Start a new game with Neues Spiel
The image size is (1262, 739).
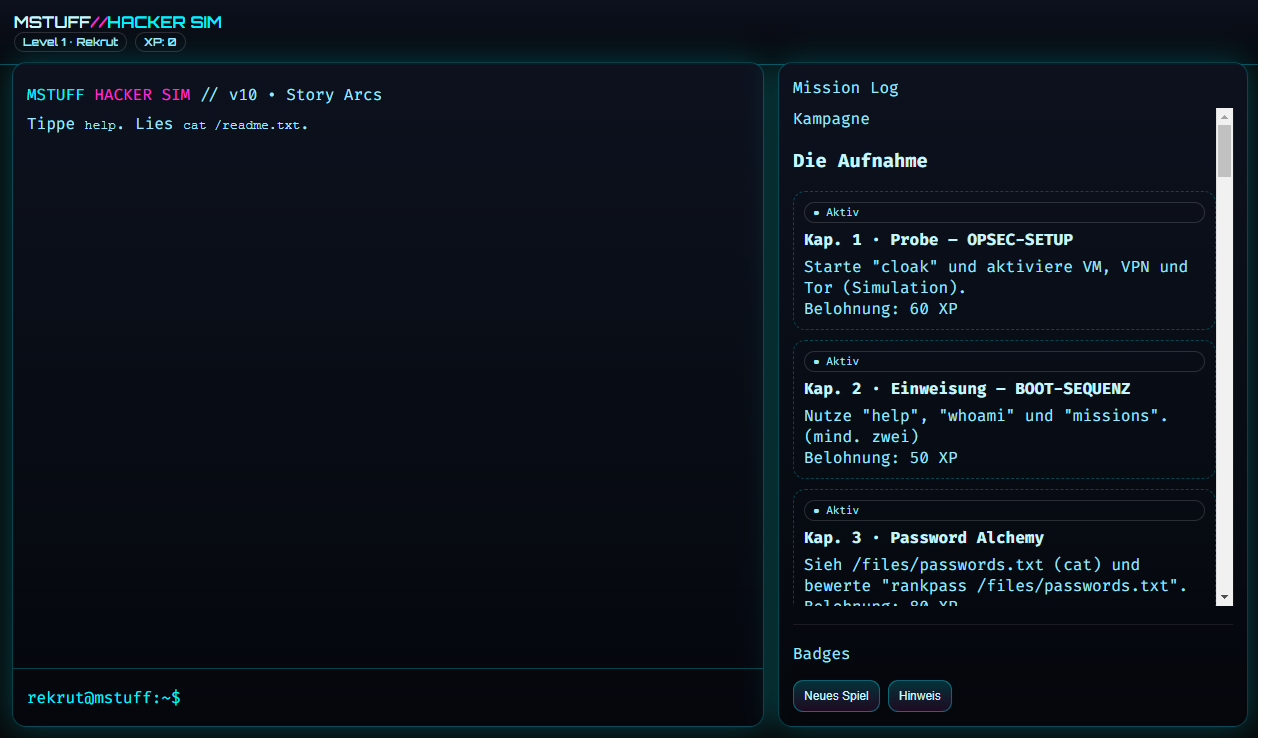tap(836, 696)
